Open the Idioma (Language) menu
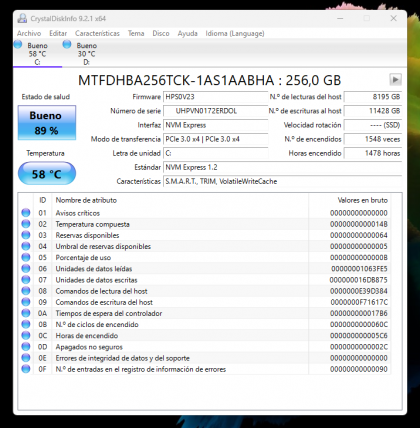This screenshot has height=428, width=420. 235,33
